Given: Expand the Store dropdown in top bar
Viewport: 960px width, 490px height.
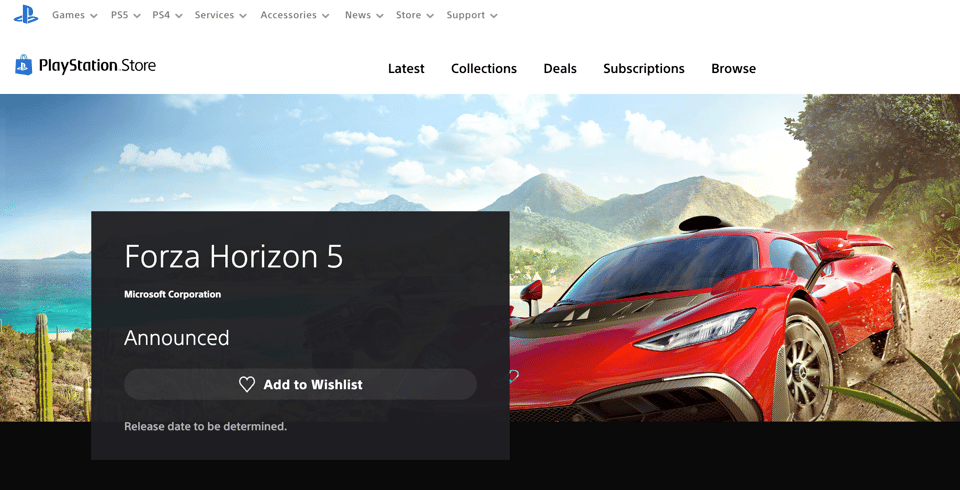Looking at the screenshot, I should (x=415, y=15).
